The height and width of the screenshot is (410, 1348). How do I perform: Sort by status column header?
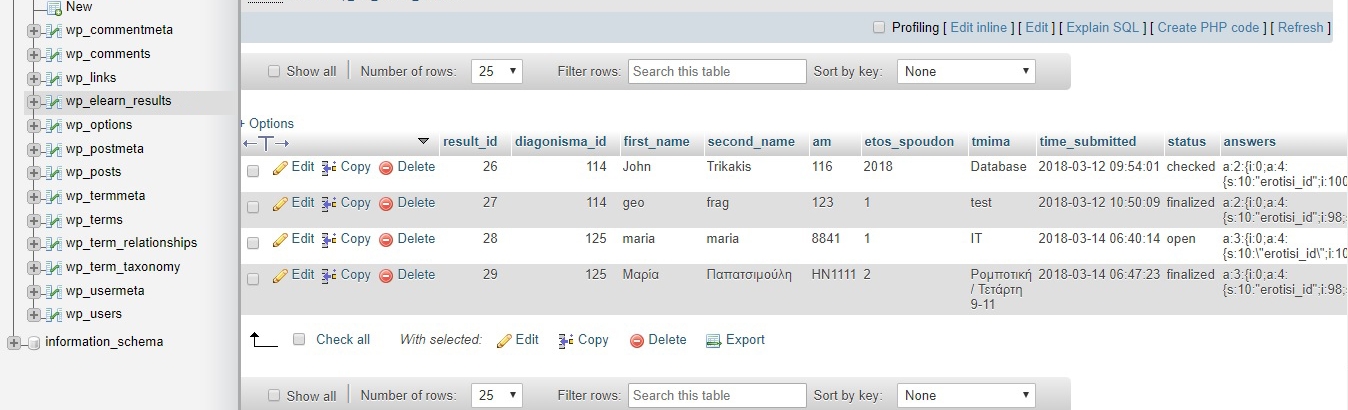[1187, 142]
